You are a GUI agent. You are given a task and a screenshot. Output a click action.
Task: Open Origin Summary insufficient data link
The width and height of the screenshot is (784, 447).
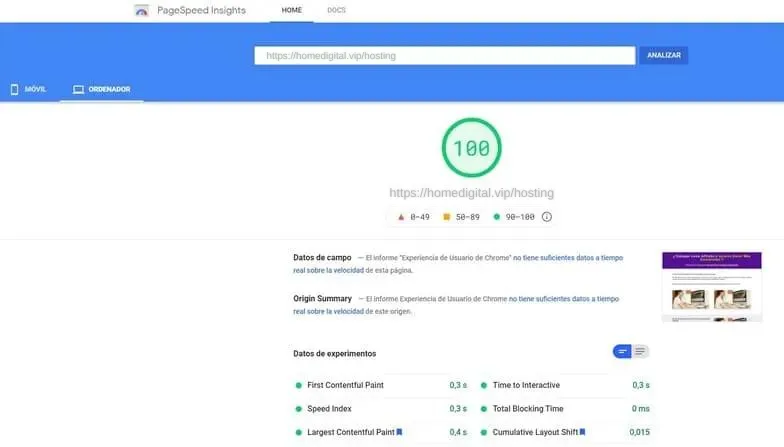(x=564, y=299)
